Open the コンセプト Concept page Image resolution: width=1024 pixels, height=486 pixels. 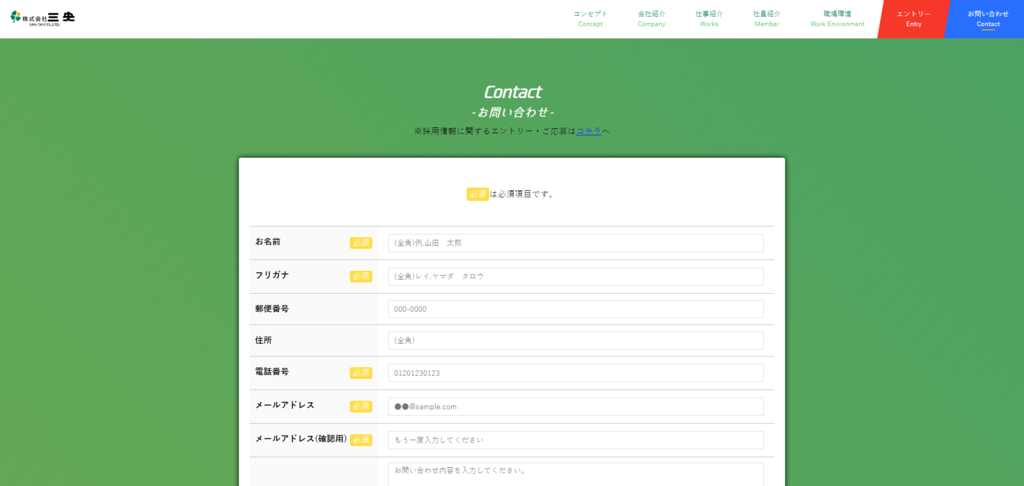tap(590, 18)
